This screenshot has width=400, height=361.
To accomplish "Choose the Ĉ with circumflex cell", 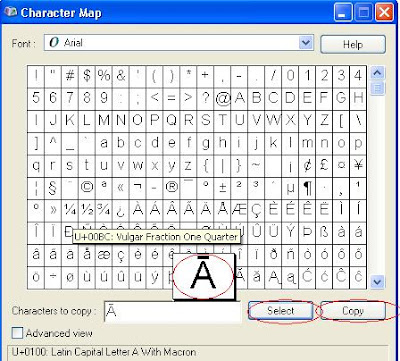I will click(341, 278).
